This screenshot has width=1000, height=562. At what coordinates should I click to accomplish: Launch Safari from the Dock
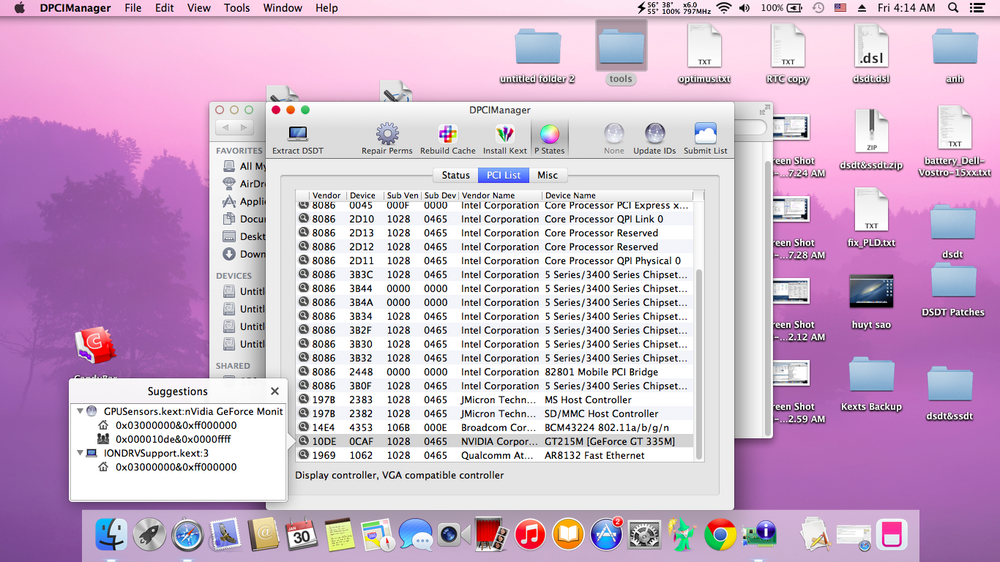tap(187, 535)
